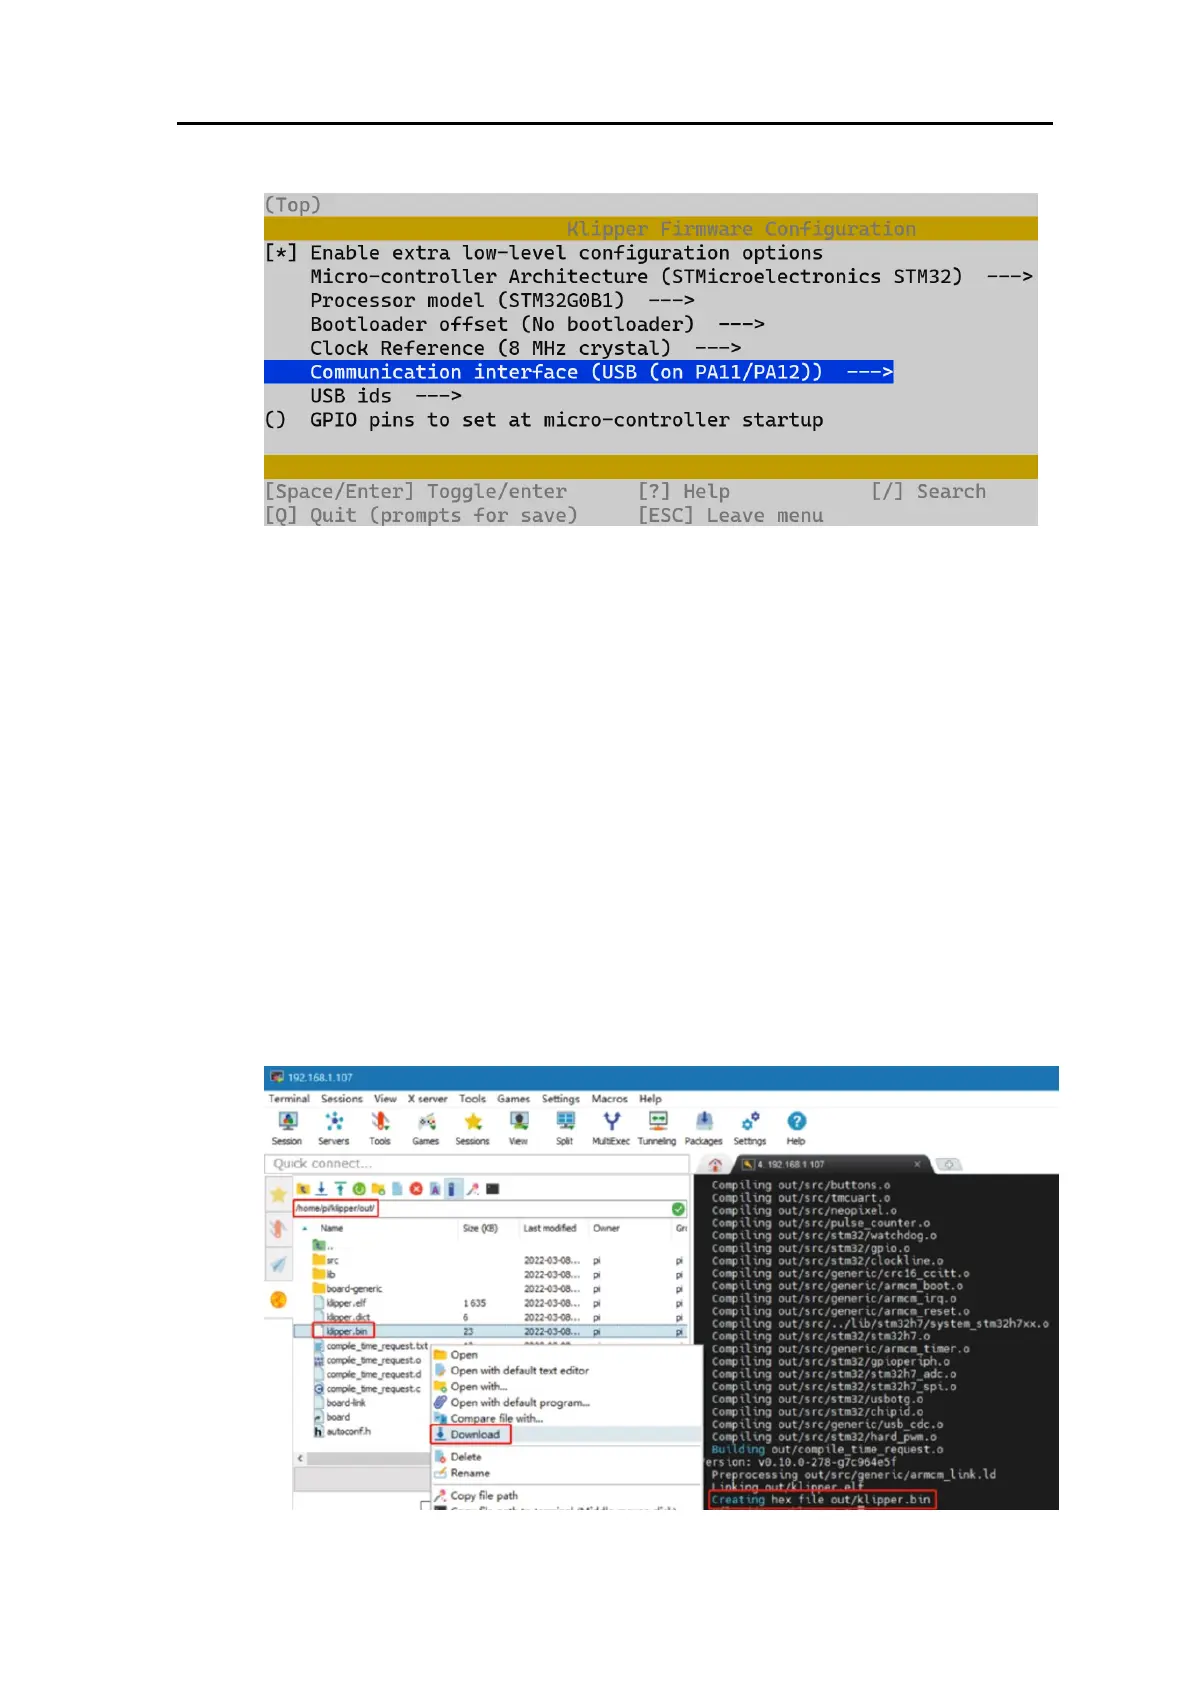Select the star favorites sidebar tab
Image resolution: width=1191 pixels, height=1684 pixels.
[x=278, y=1194]
